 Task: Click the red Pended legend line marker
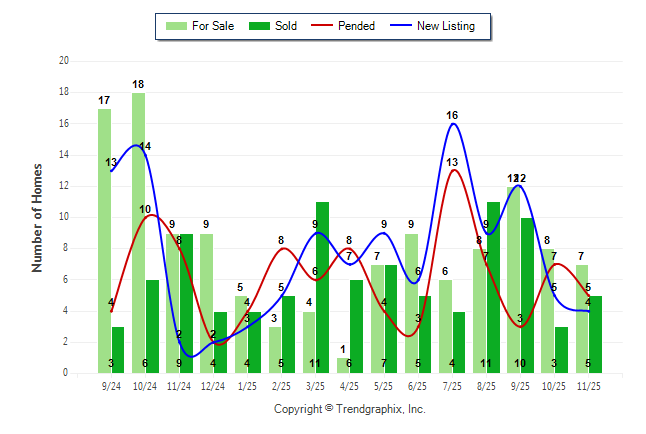(332, 26)
